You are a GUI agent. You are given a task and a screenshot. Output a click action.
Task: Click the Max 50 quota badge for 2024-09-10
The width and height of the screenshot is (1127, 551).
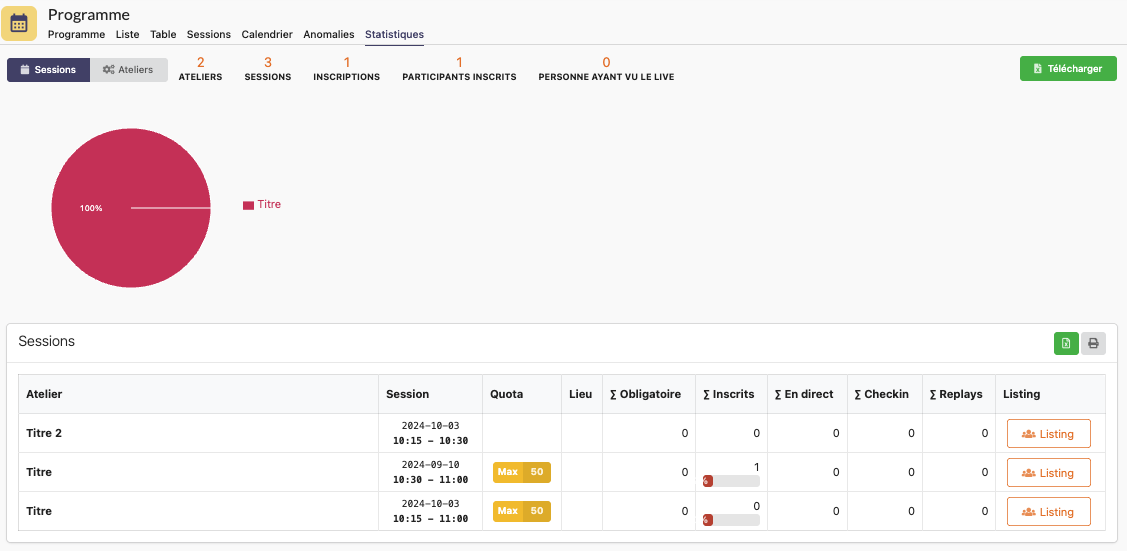click(521, 472)
